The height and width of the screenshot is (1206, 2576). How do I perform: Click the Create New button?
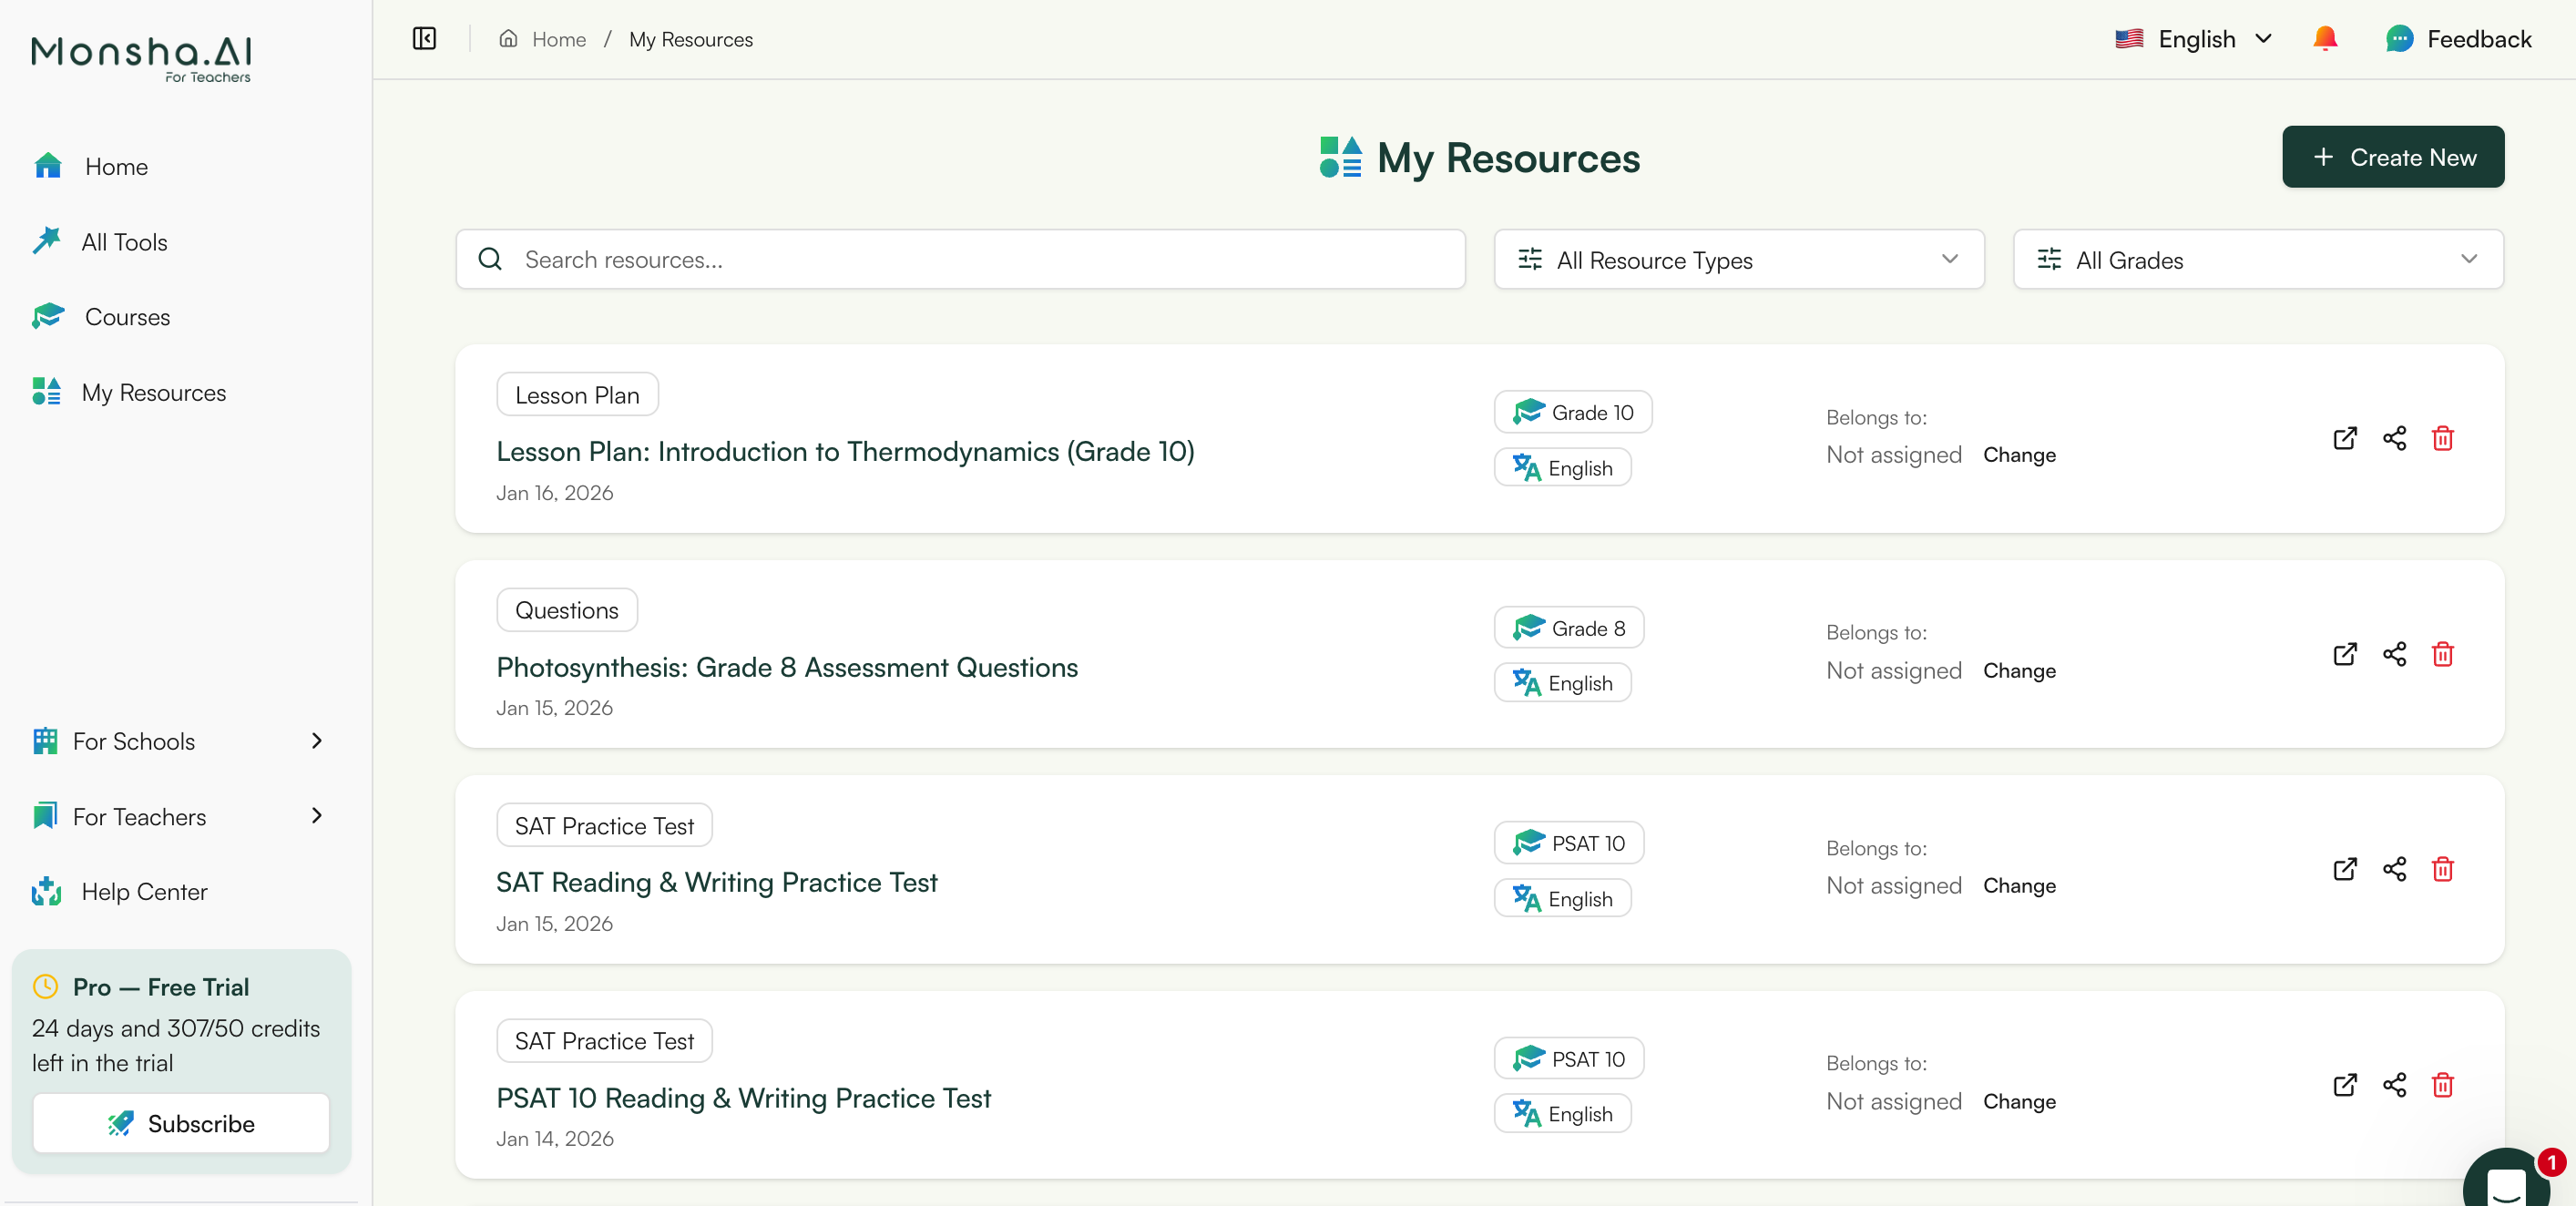pyautogui.click(x=2393, y=157)
